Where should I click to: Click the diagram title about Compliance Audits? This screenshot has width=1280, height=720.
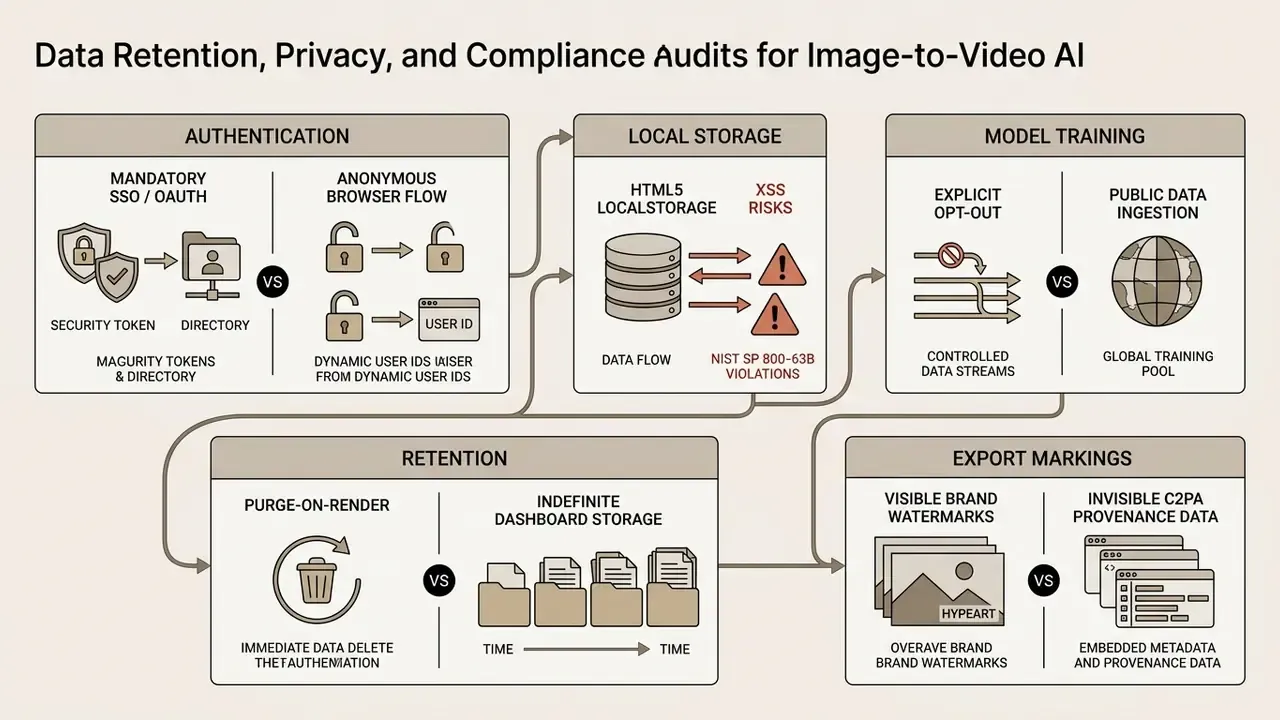(558, 55)
